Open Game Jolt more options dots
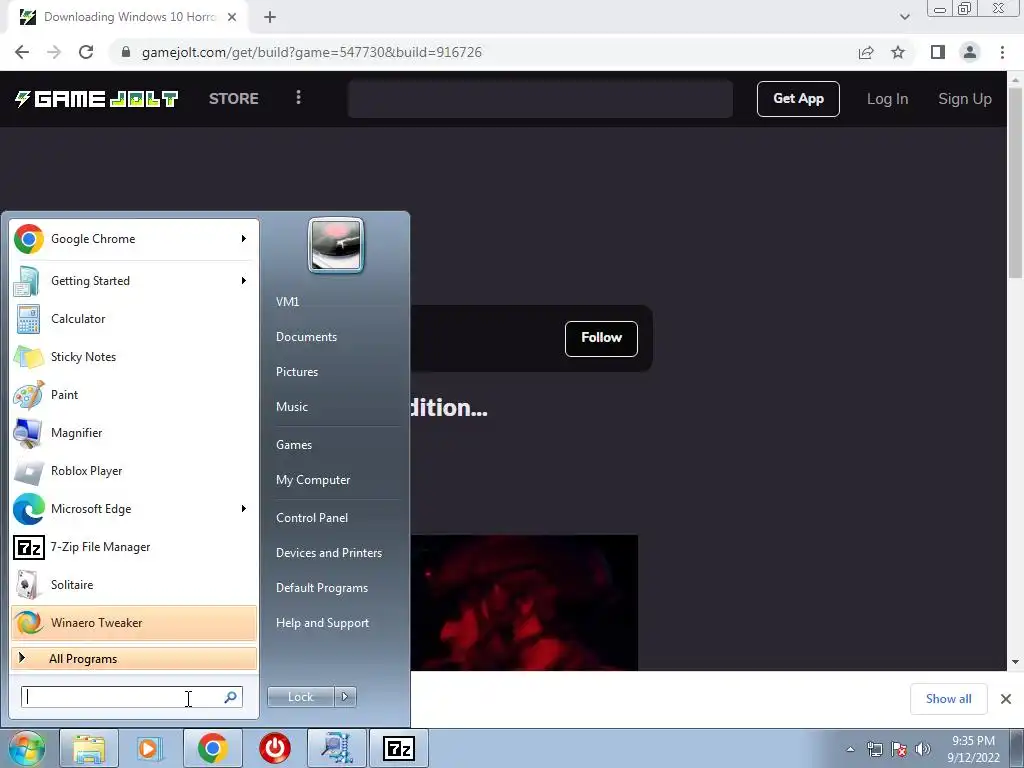Screen dimensions: 1024x768 pyautogui.click(x=298, y=97)
